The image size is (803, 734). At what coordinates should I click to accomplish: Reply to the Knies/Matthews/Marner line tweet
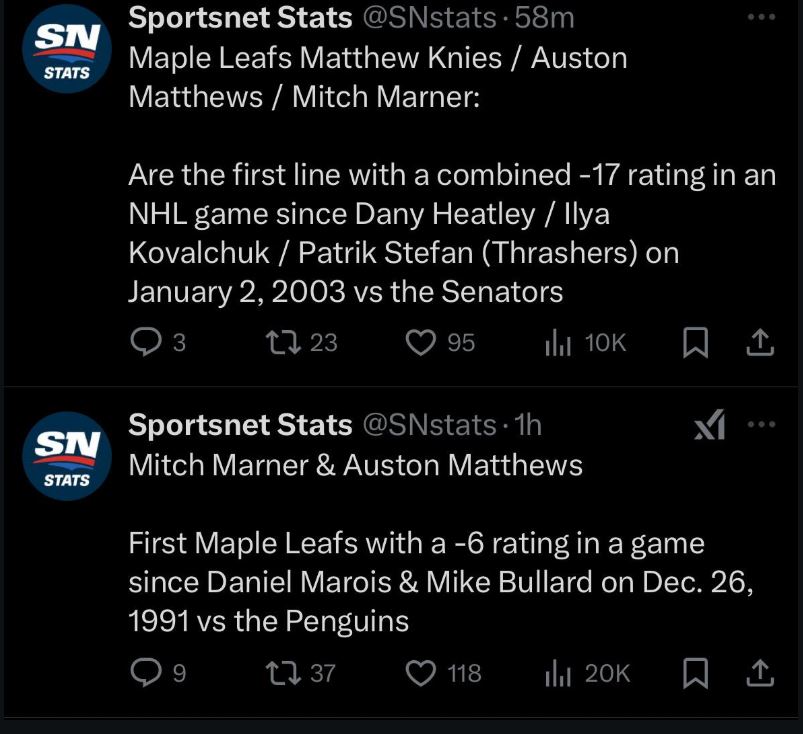146,343
